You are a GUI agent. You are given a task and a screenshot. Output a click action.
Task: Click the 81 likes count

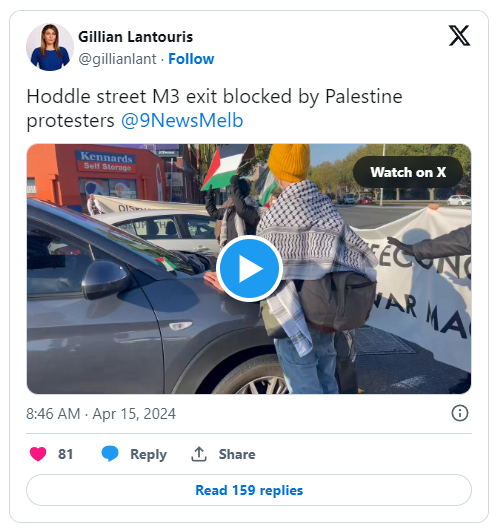click(x=65, y=454)
